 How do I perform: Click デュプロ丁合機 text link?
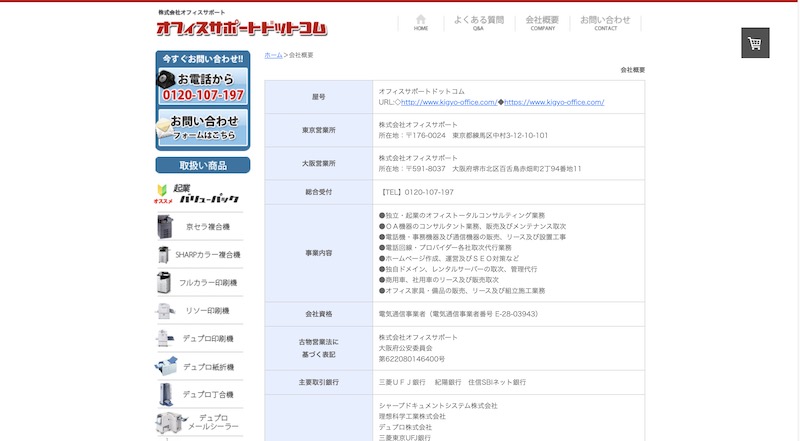[x=208, y=394]
